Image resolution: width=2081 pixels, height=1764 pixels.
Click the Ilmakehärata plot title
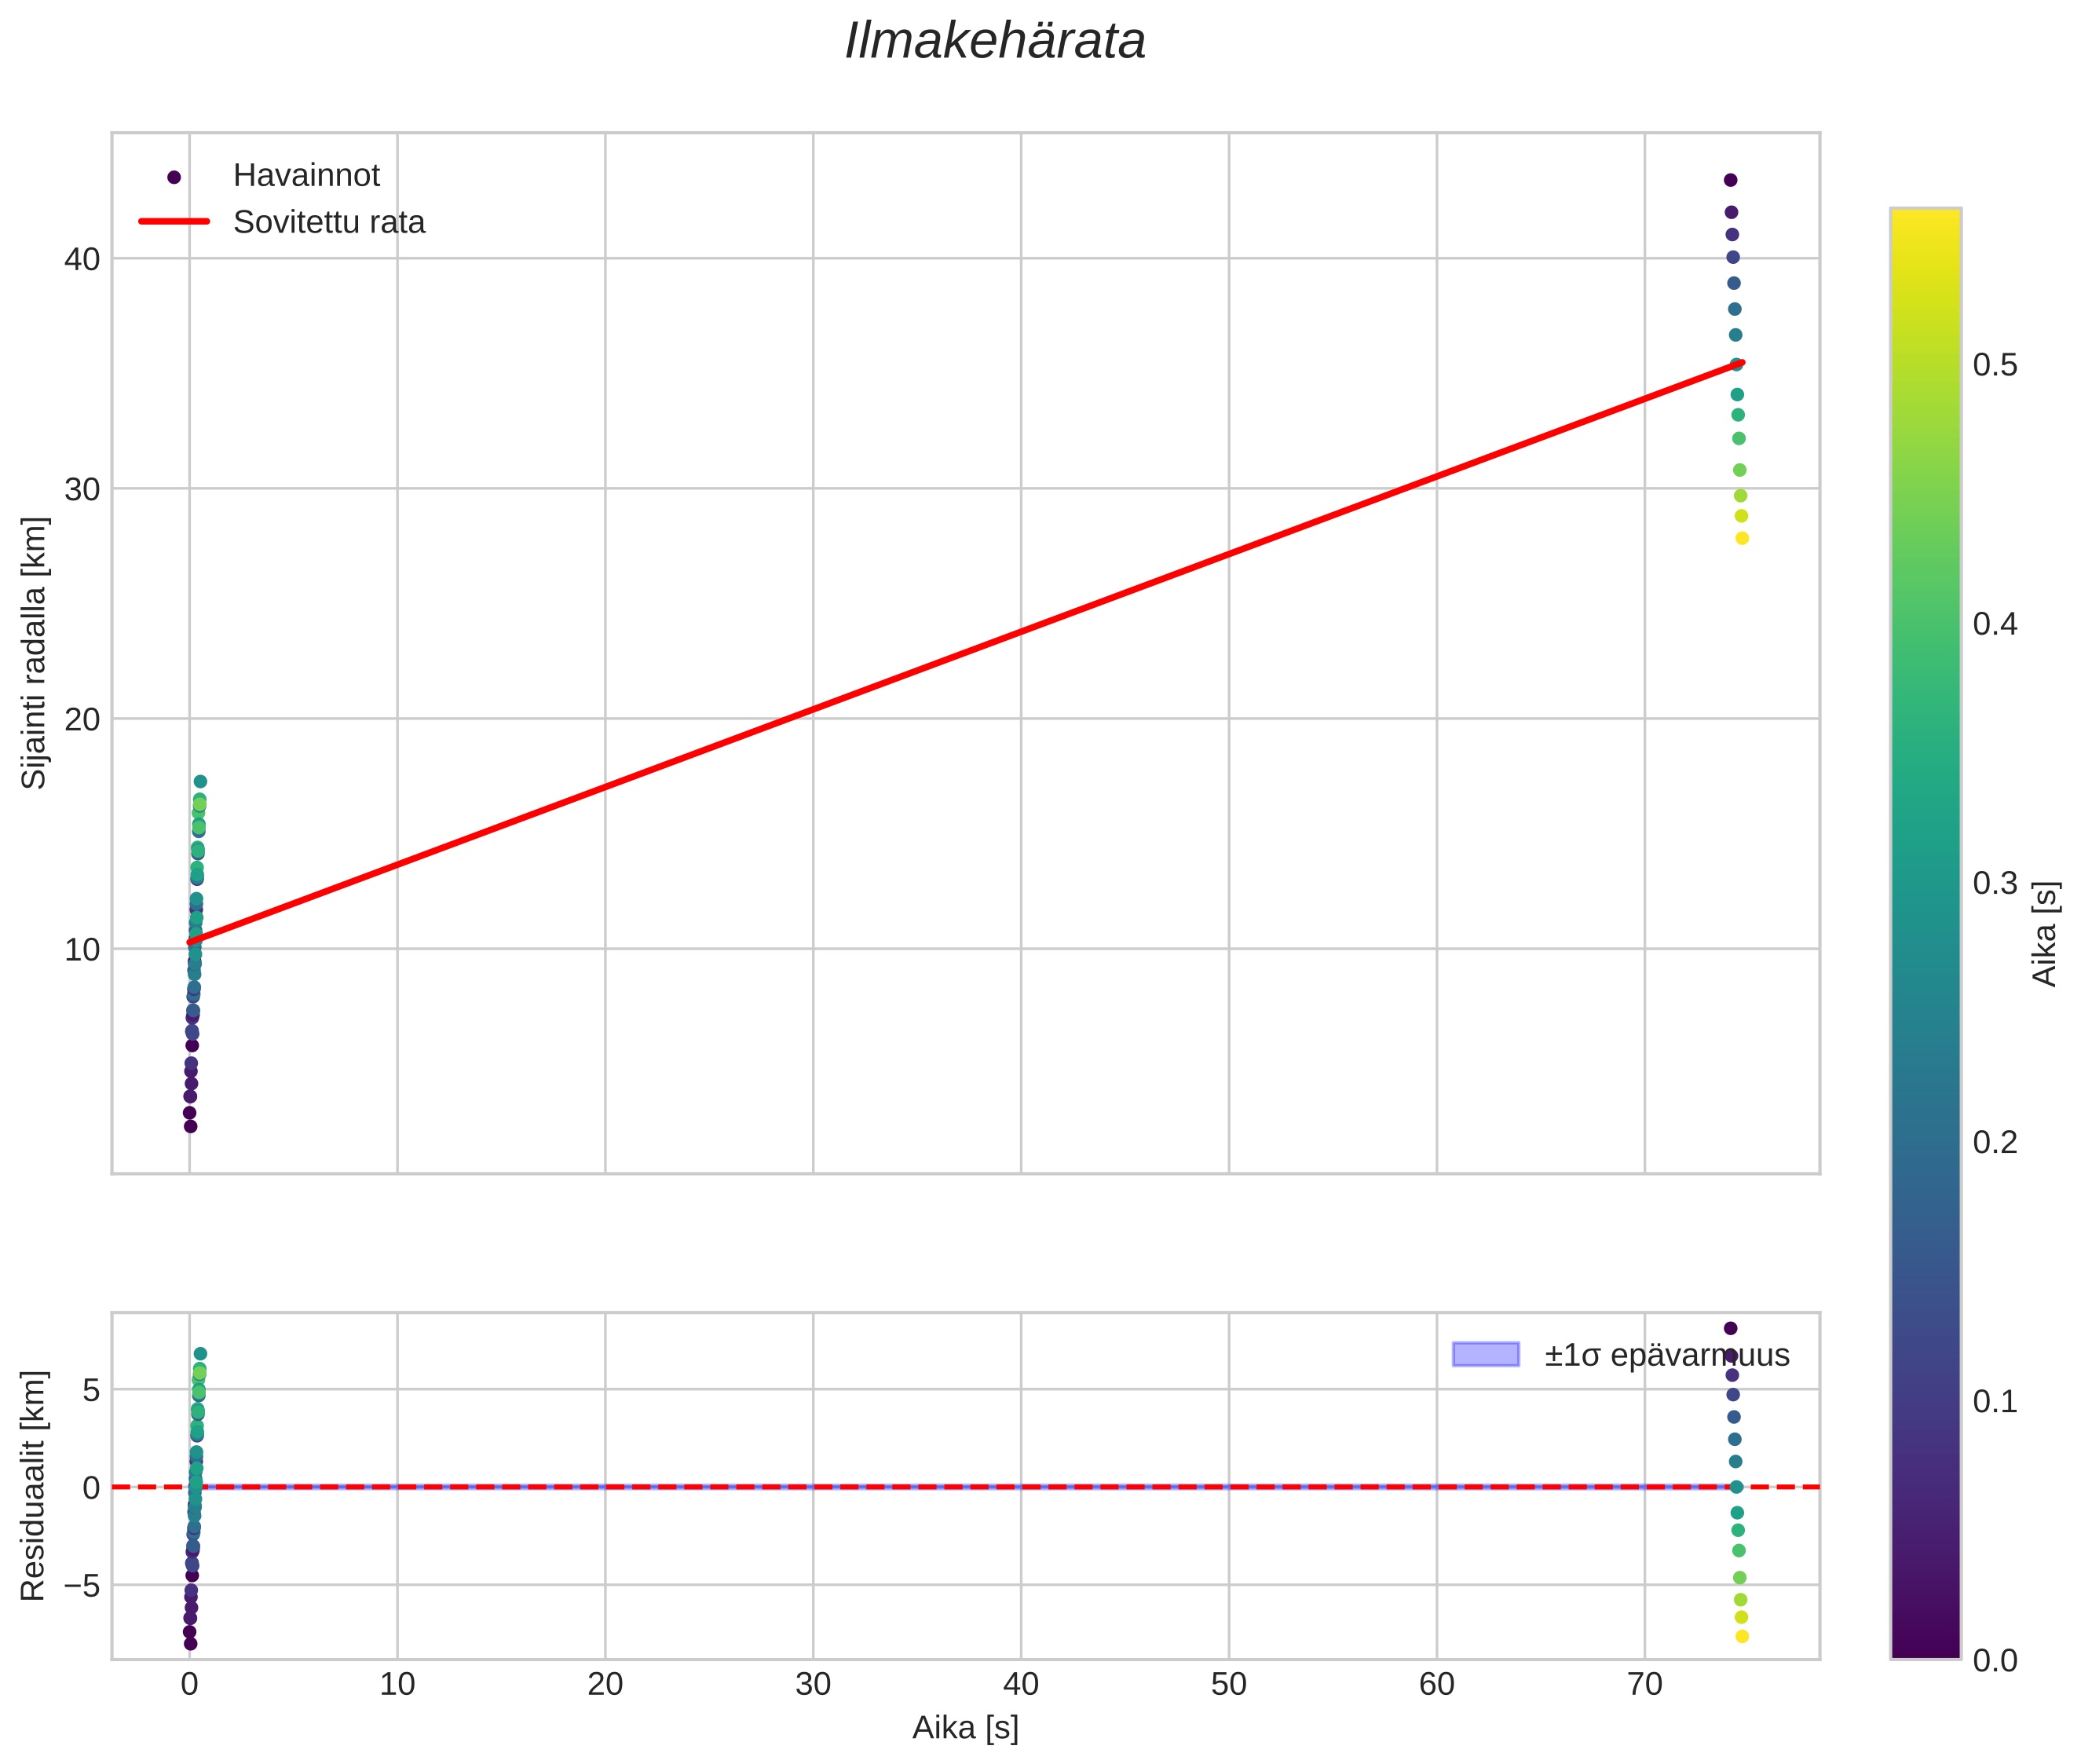(x=994, y=42)
